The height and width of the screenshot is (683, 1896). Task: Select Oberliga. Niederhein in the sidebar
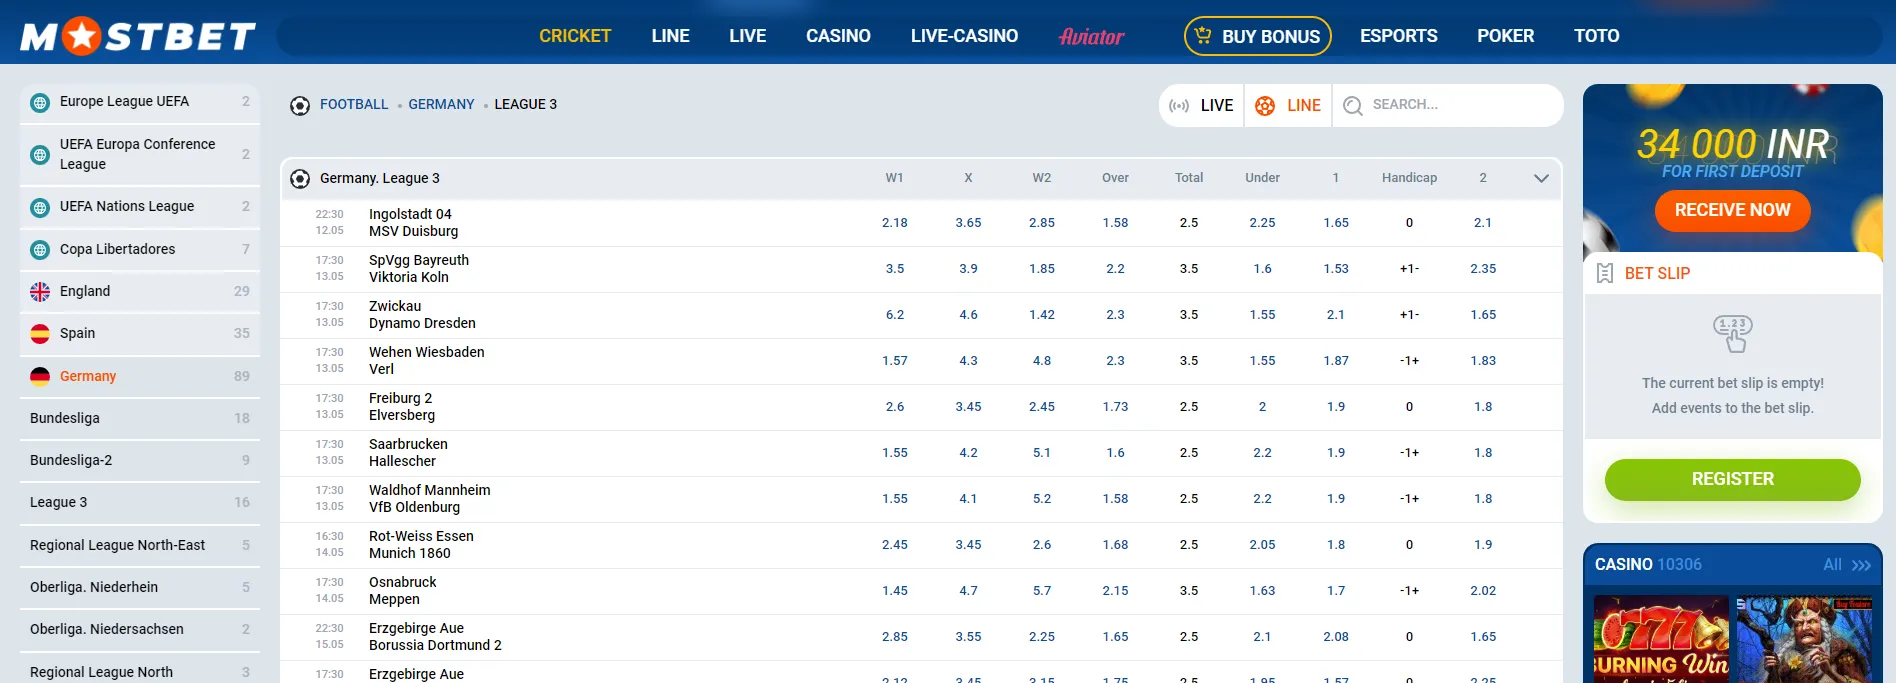[140, 587]
